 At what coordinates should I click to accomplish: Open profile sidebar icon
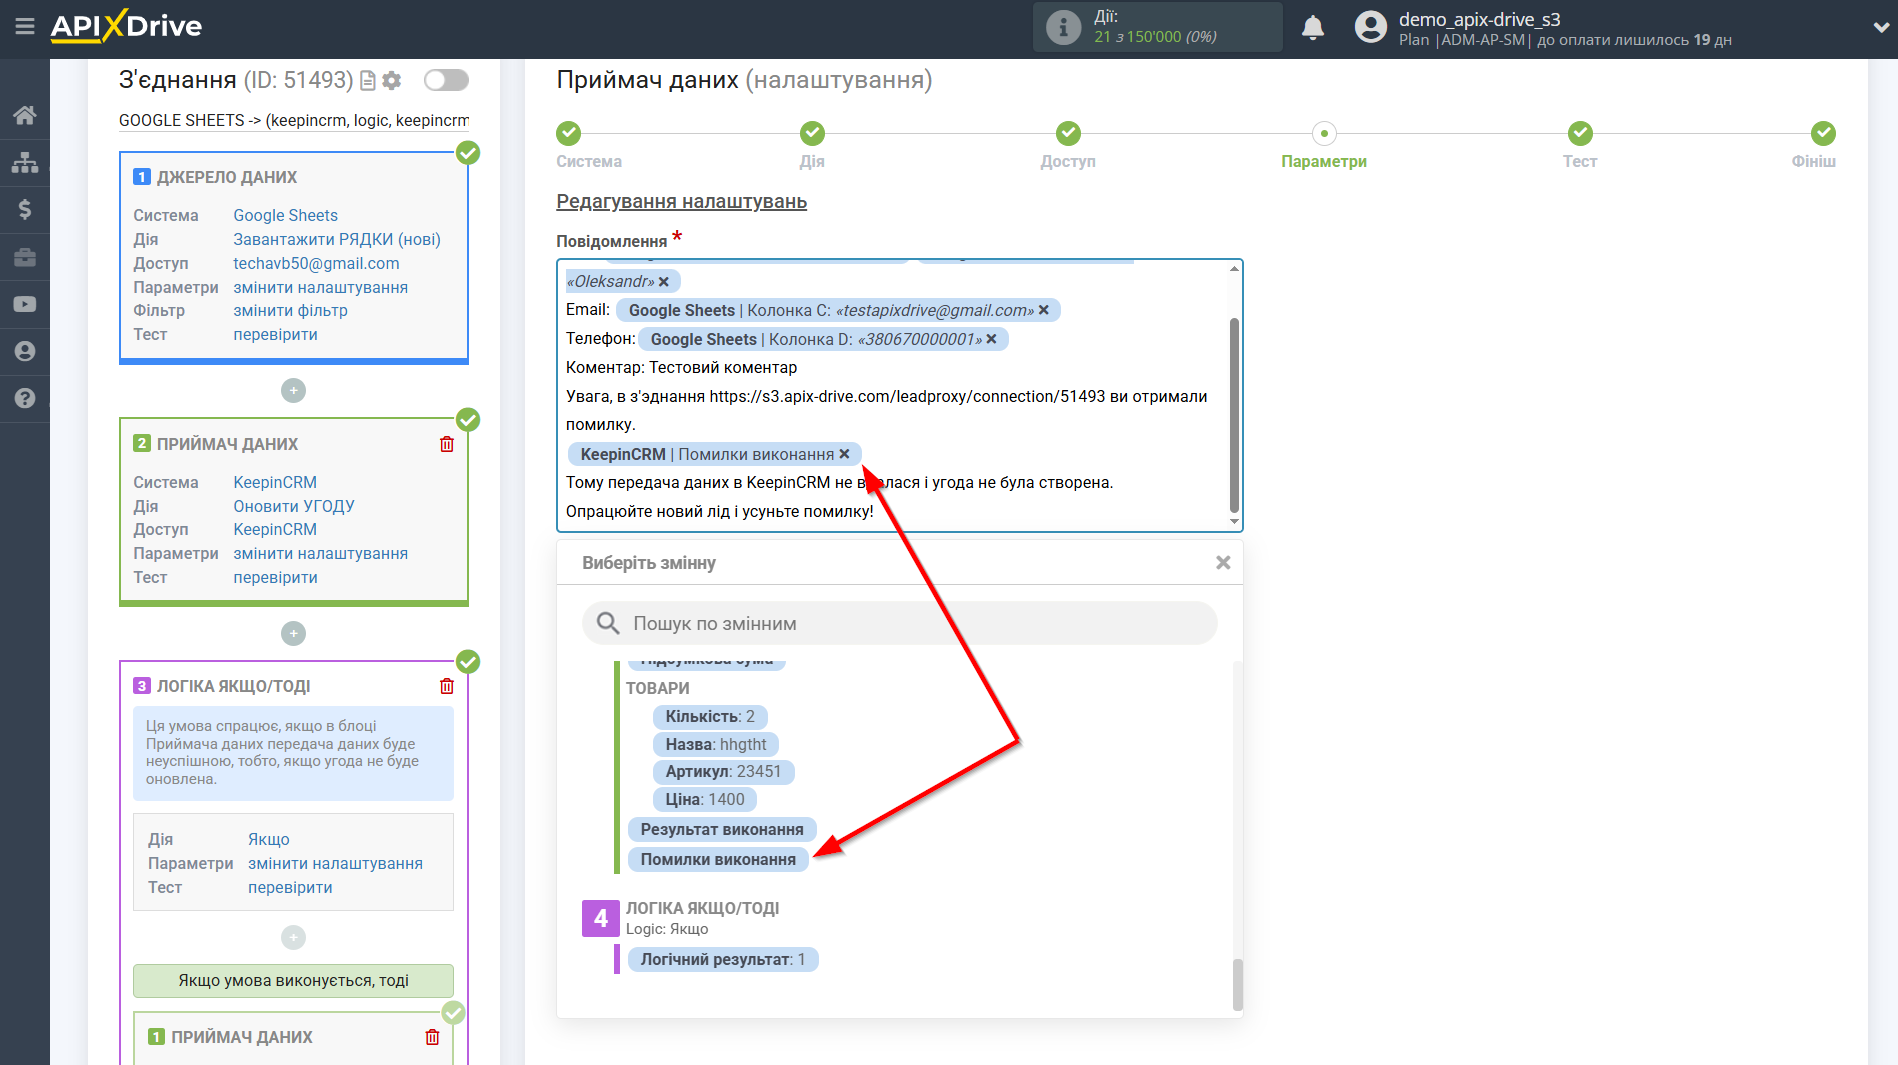(x=25, y=351)
